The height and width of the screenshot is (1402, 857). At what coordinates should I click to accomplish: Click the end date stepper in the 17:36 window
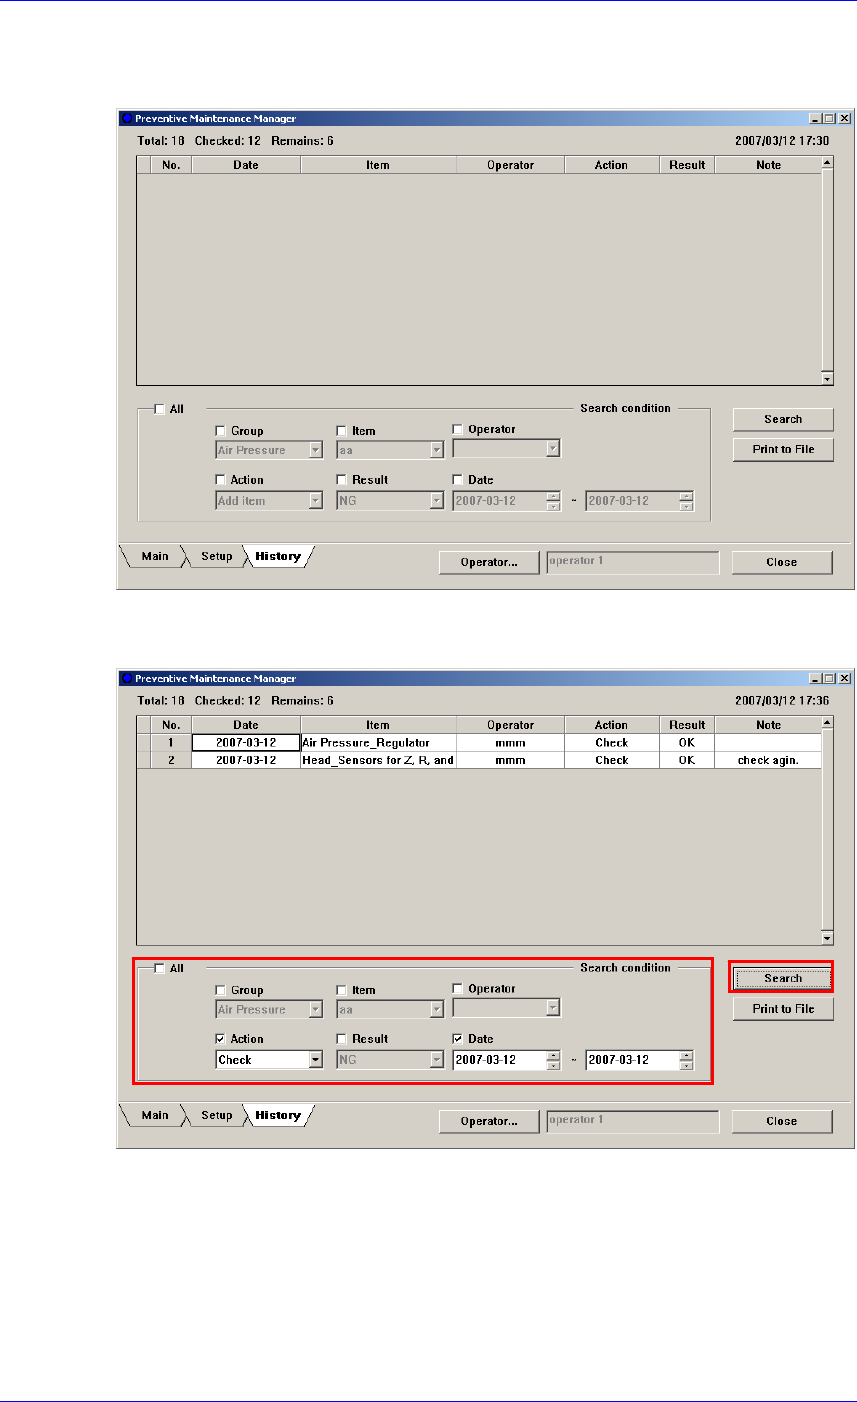coord(686,1059)
